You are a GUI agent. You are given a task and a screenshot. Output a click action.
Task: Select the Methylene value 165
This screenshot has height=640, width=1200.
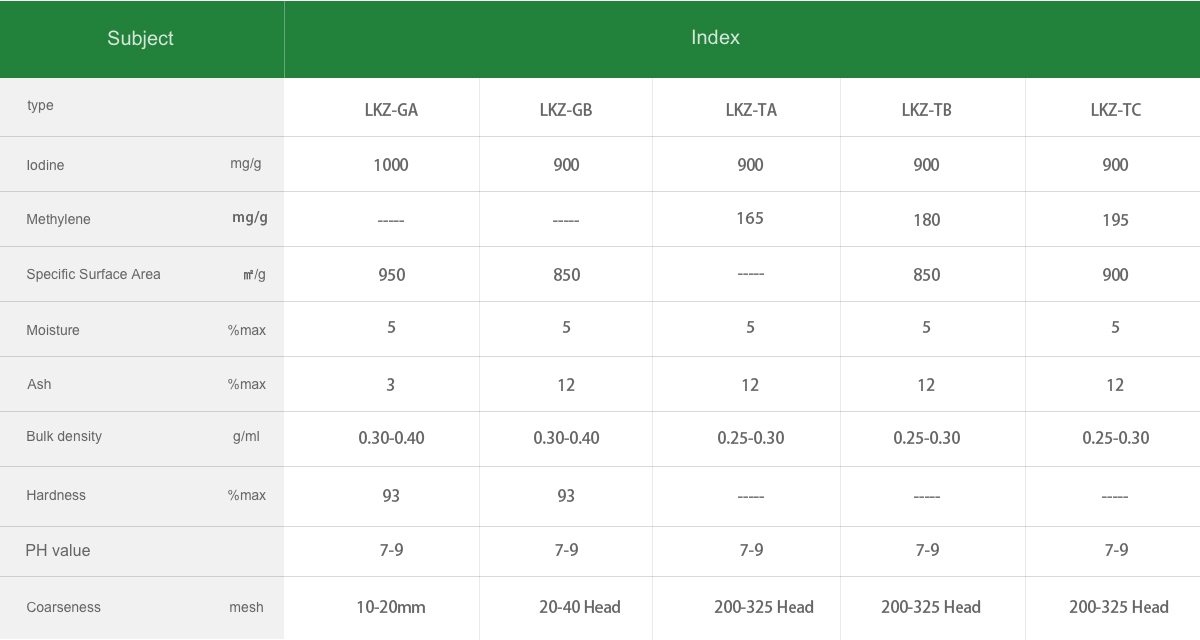click(x=750, y=218)
